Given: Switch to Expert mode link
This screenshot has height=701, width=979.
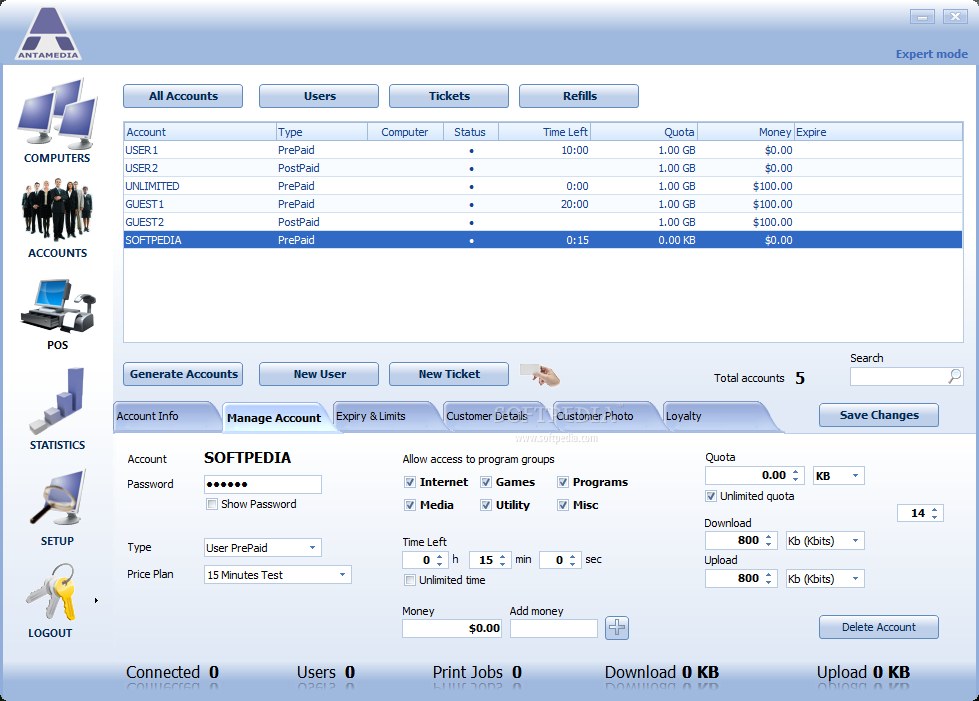Looking at the screenshot, I should click(932, 54).
